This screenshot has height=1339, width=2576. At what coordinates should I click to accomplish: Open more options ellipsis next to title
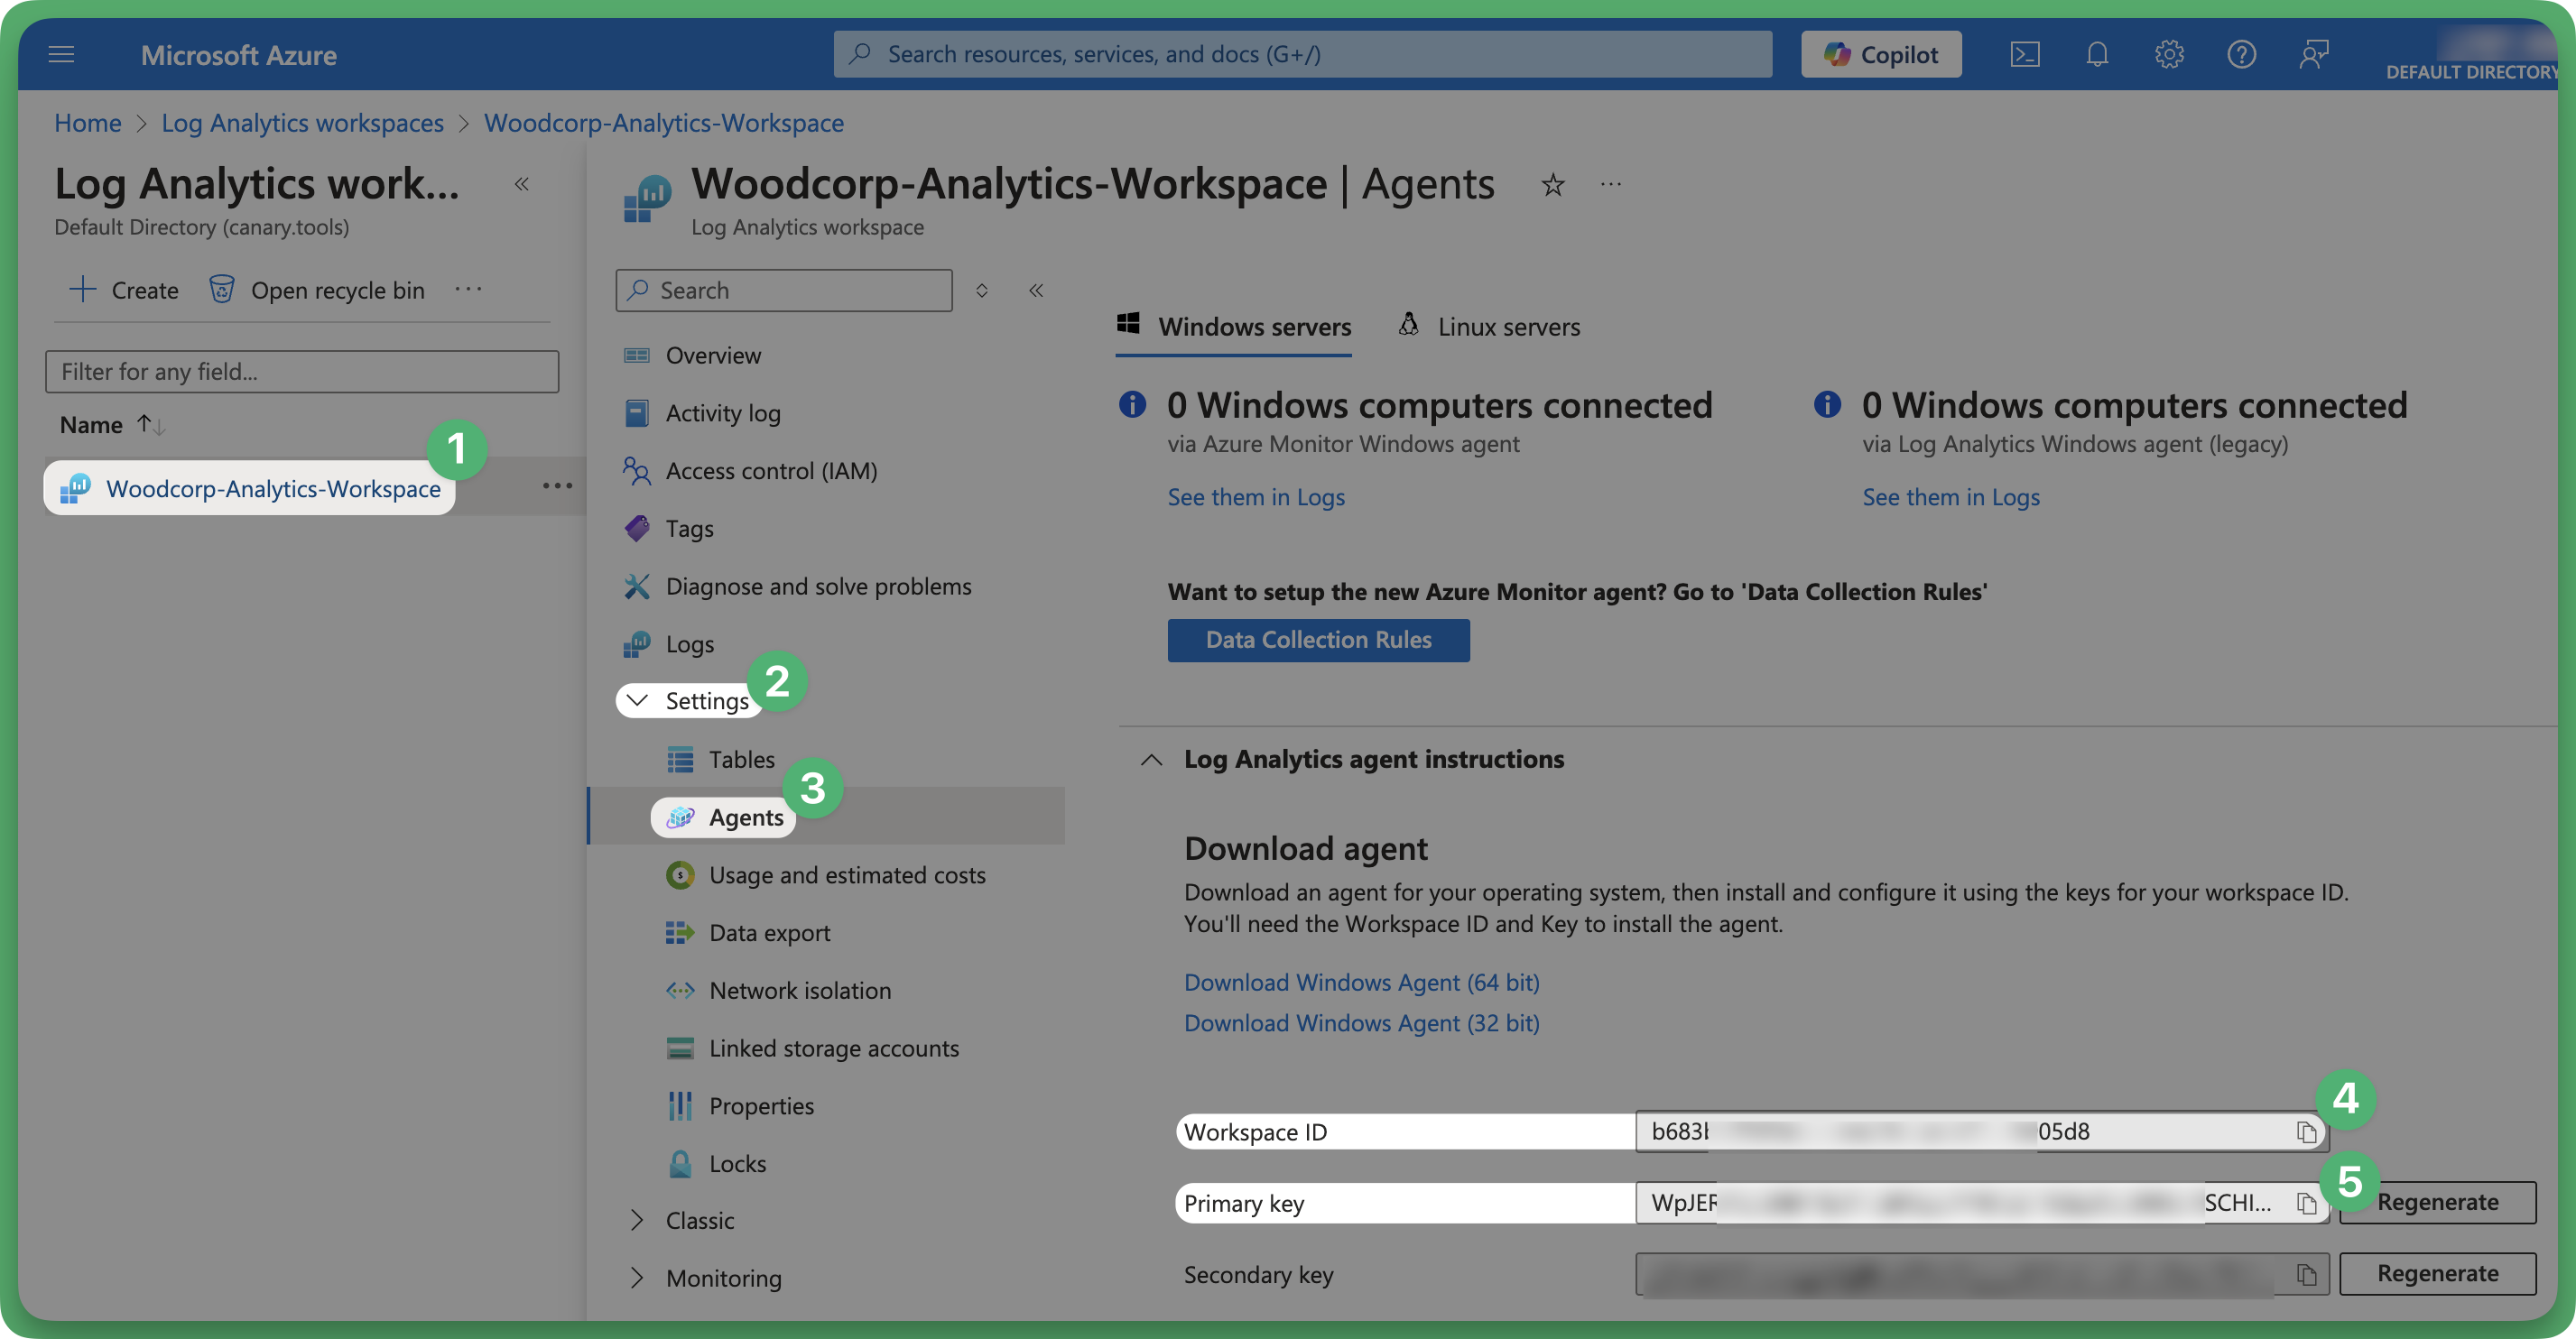click(x=1610, y=184)
